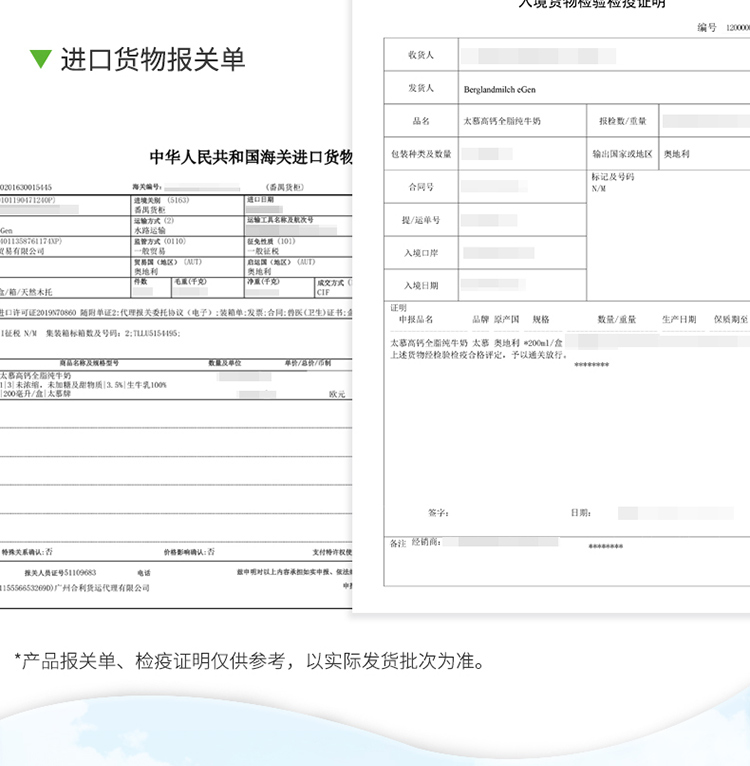Click the 数量/重量 column header
This screenshot has height=766, width=750.
point(617,319)
